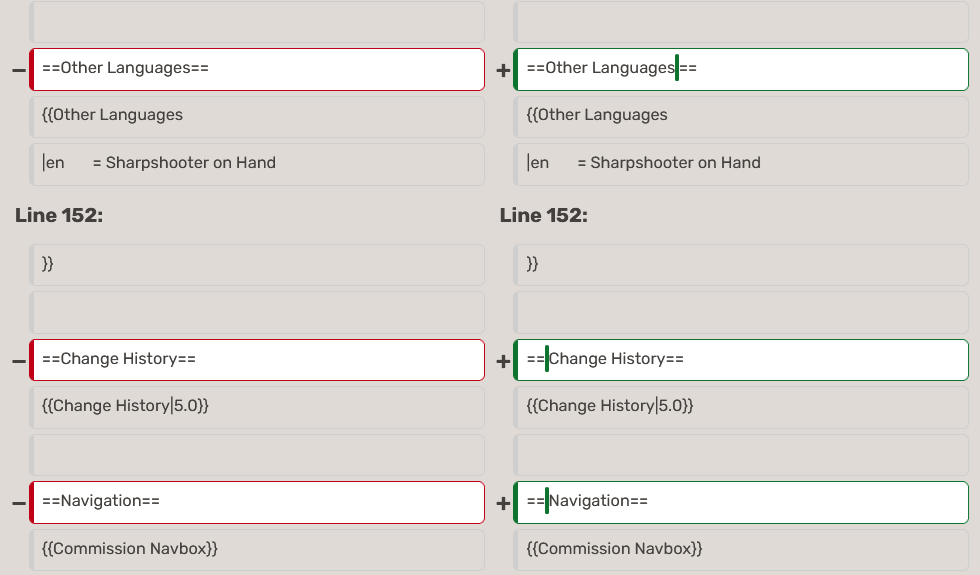980x575 pixels.
Task: Click the left {{Commission Navbox}} context line
Action: [x=130, y=549]
